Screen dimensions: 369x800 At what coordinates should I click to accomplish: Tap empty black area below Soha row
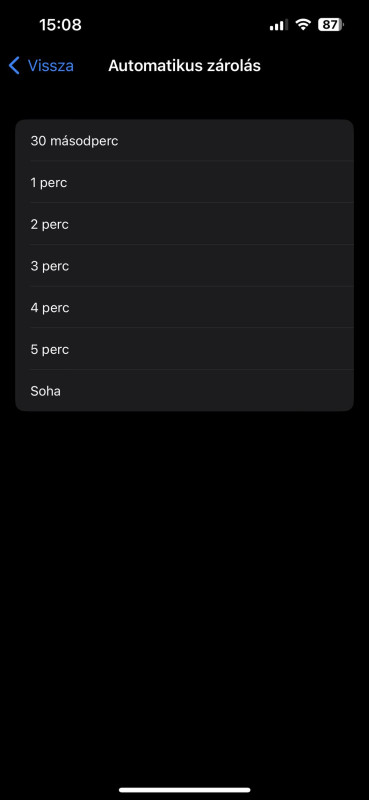pos(184,587)
